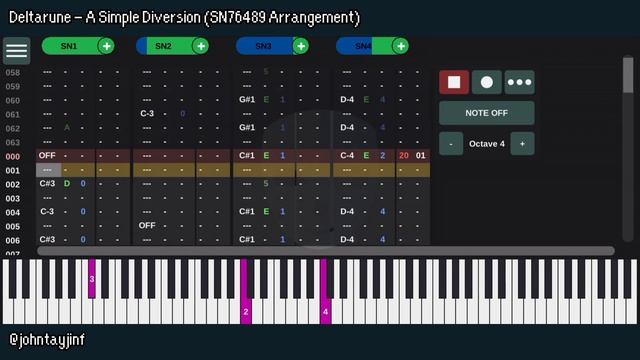Select the green D instrument in row 002
This screenshot has width=640, height=360.
(x=67, y=184)
